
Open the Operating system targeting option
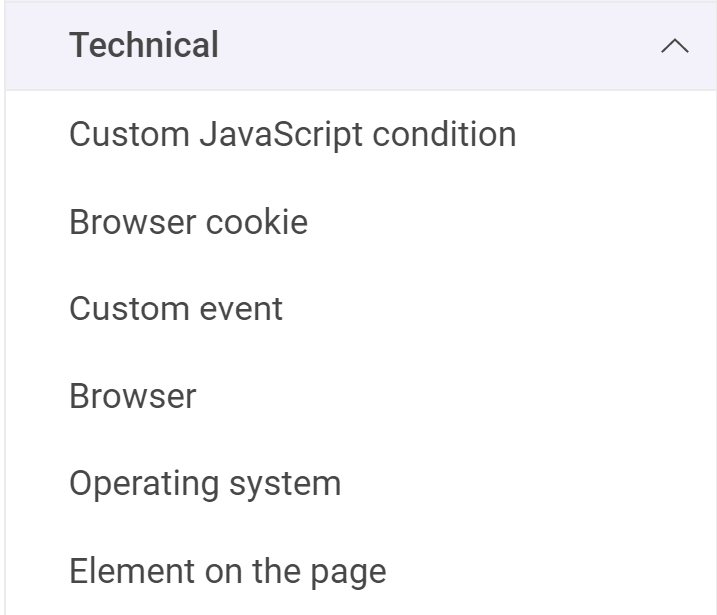coord(205,484)
